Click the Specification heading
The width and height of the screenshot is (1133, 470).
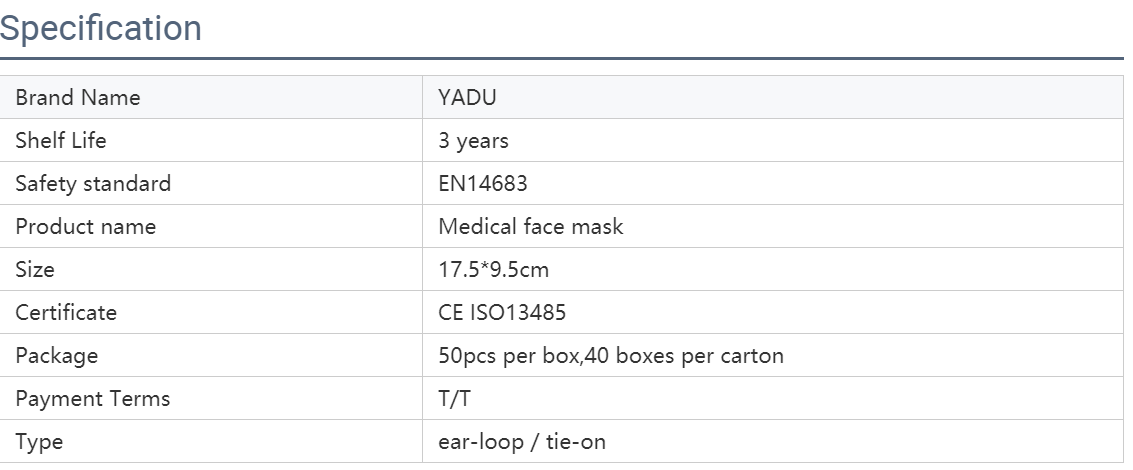100,28
